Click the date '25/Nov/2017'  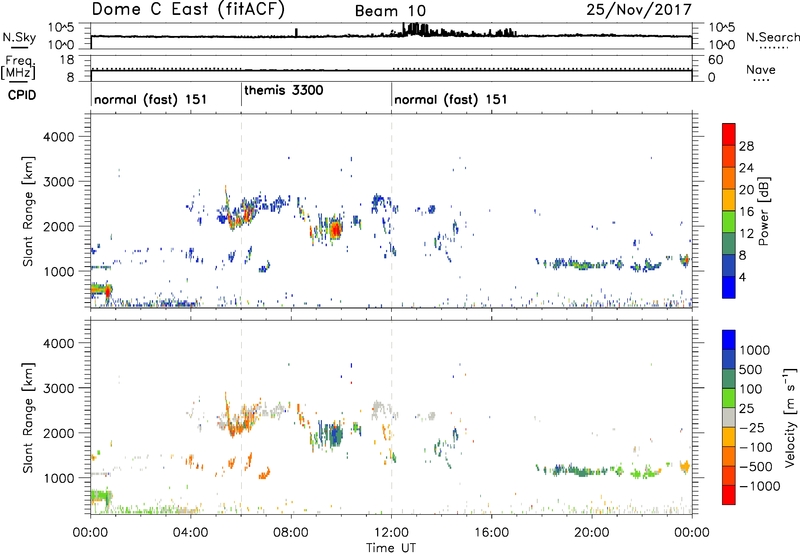(639, 10)
